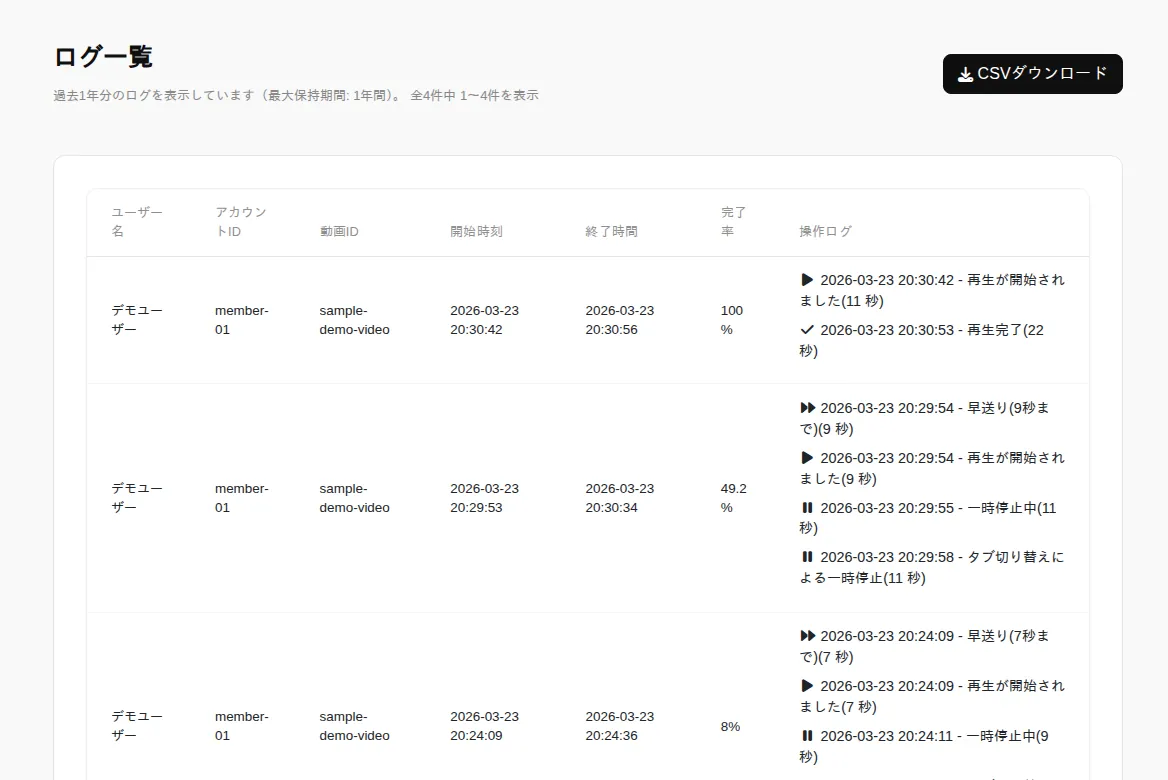Click the アカウントID column header
The image size is (1168, 780).
(241, 222)
